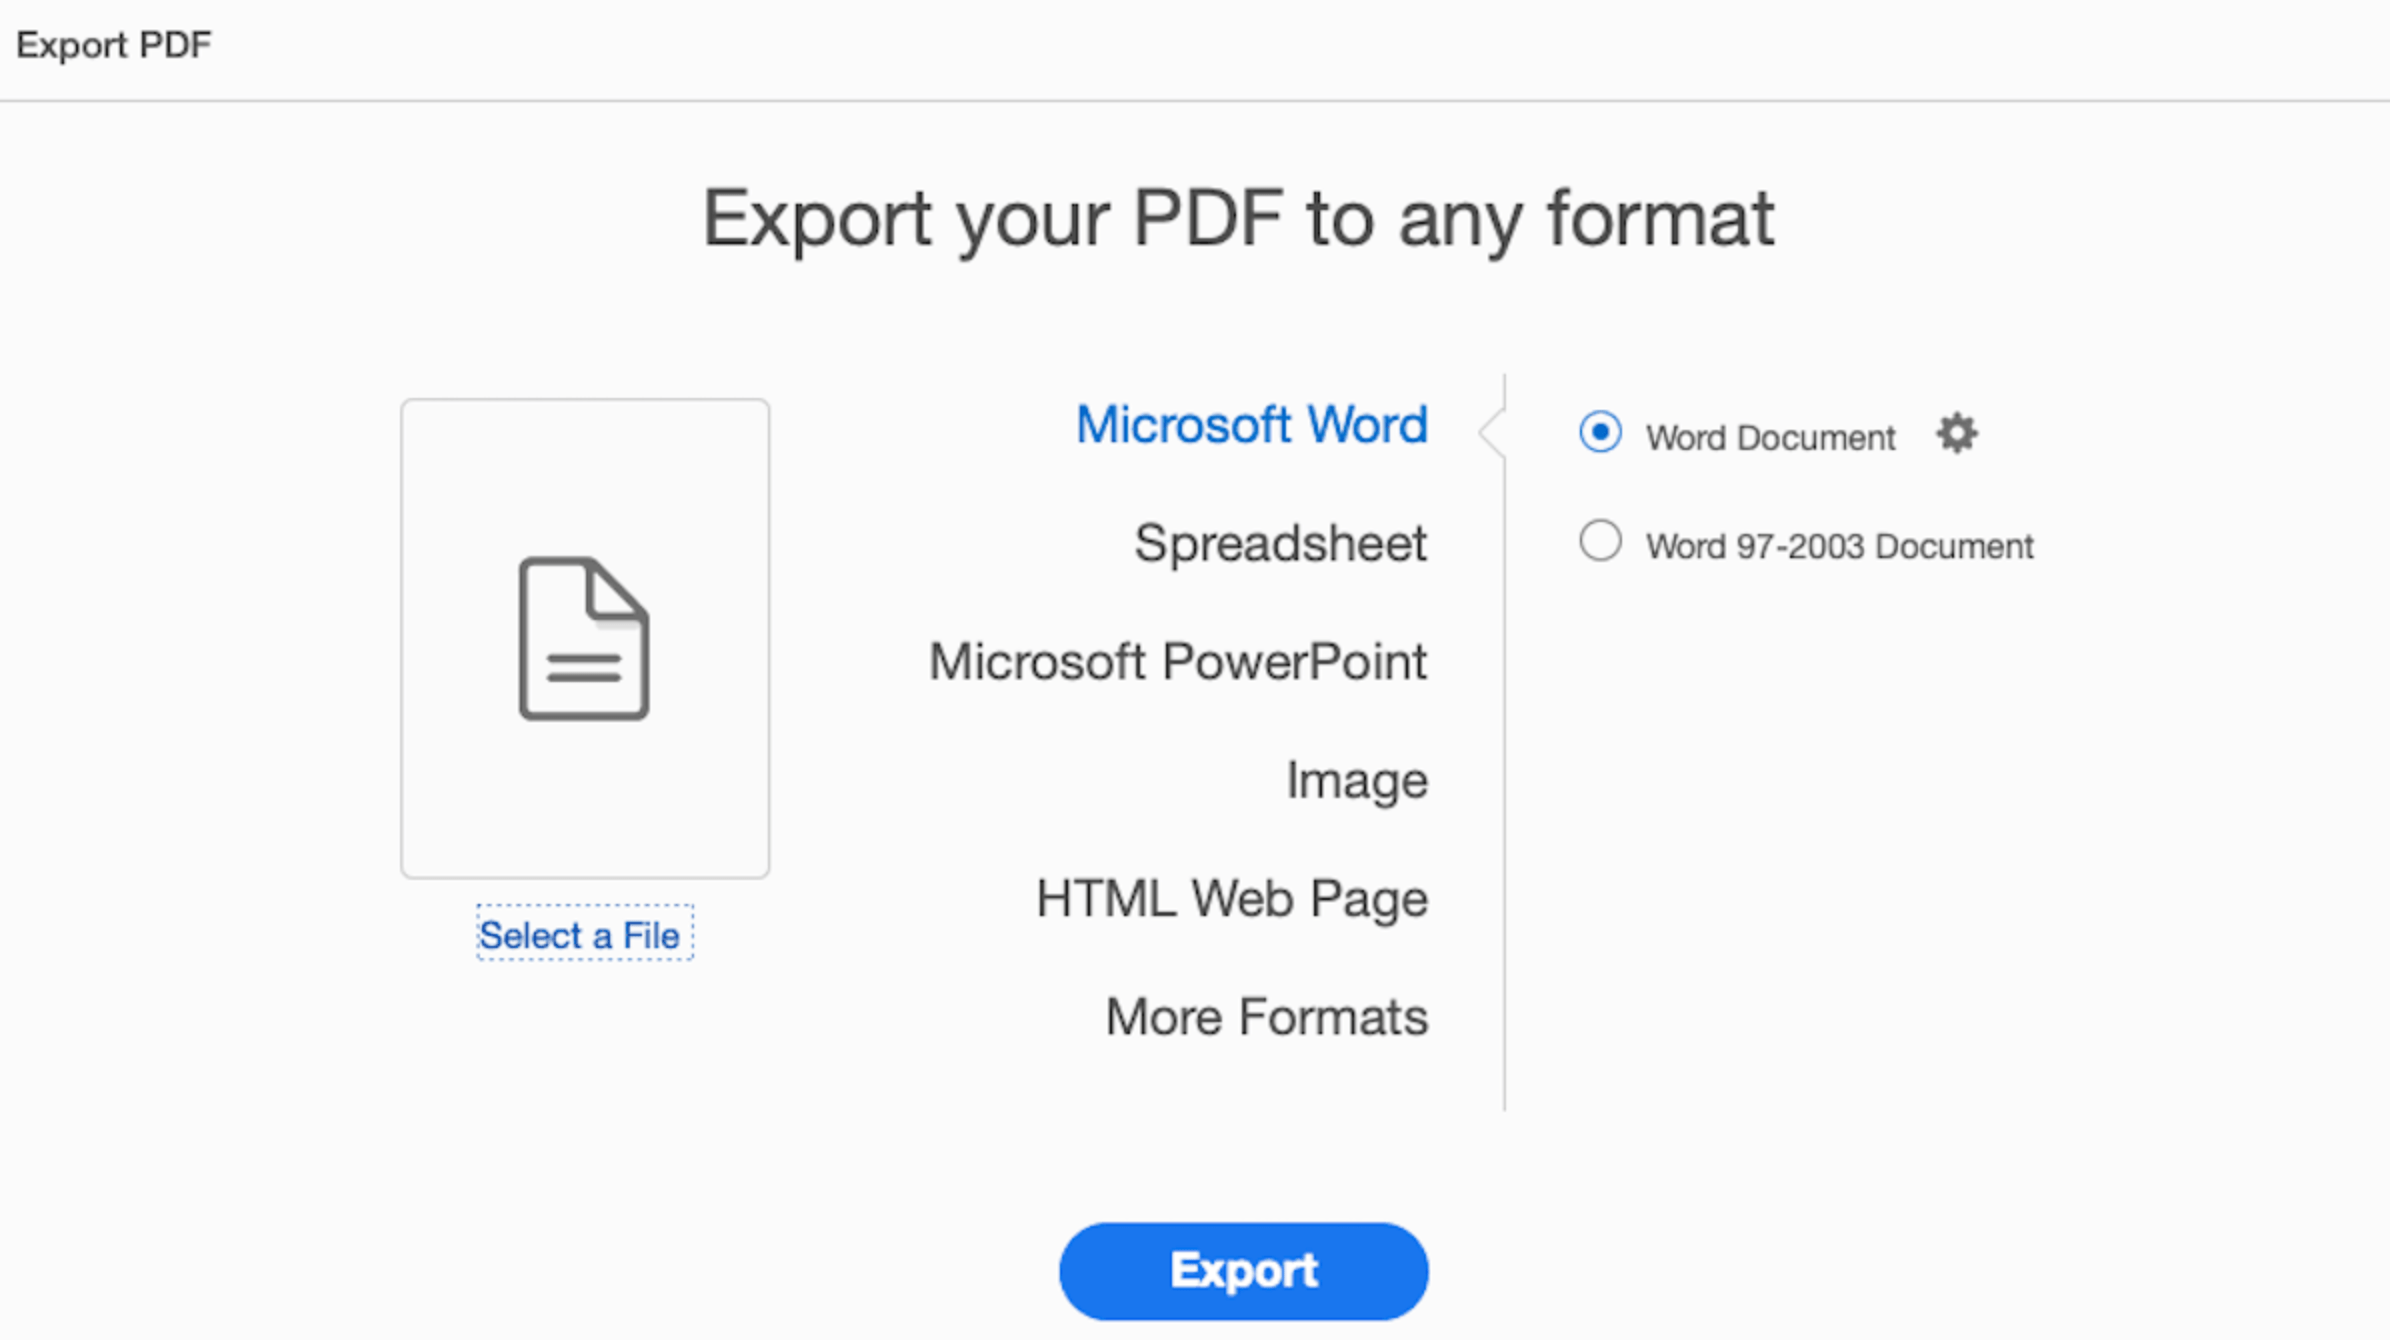2390x1340 pixels.
Task: Open More Formats options
Action: click(1266, 1017)
